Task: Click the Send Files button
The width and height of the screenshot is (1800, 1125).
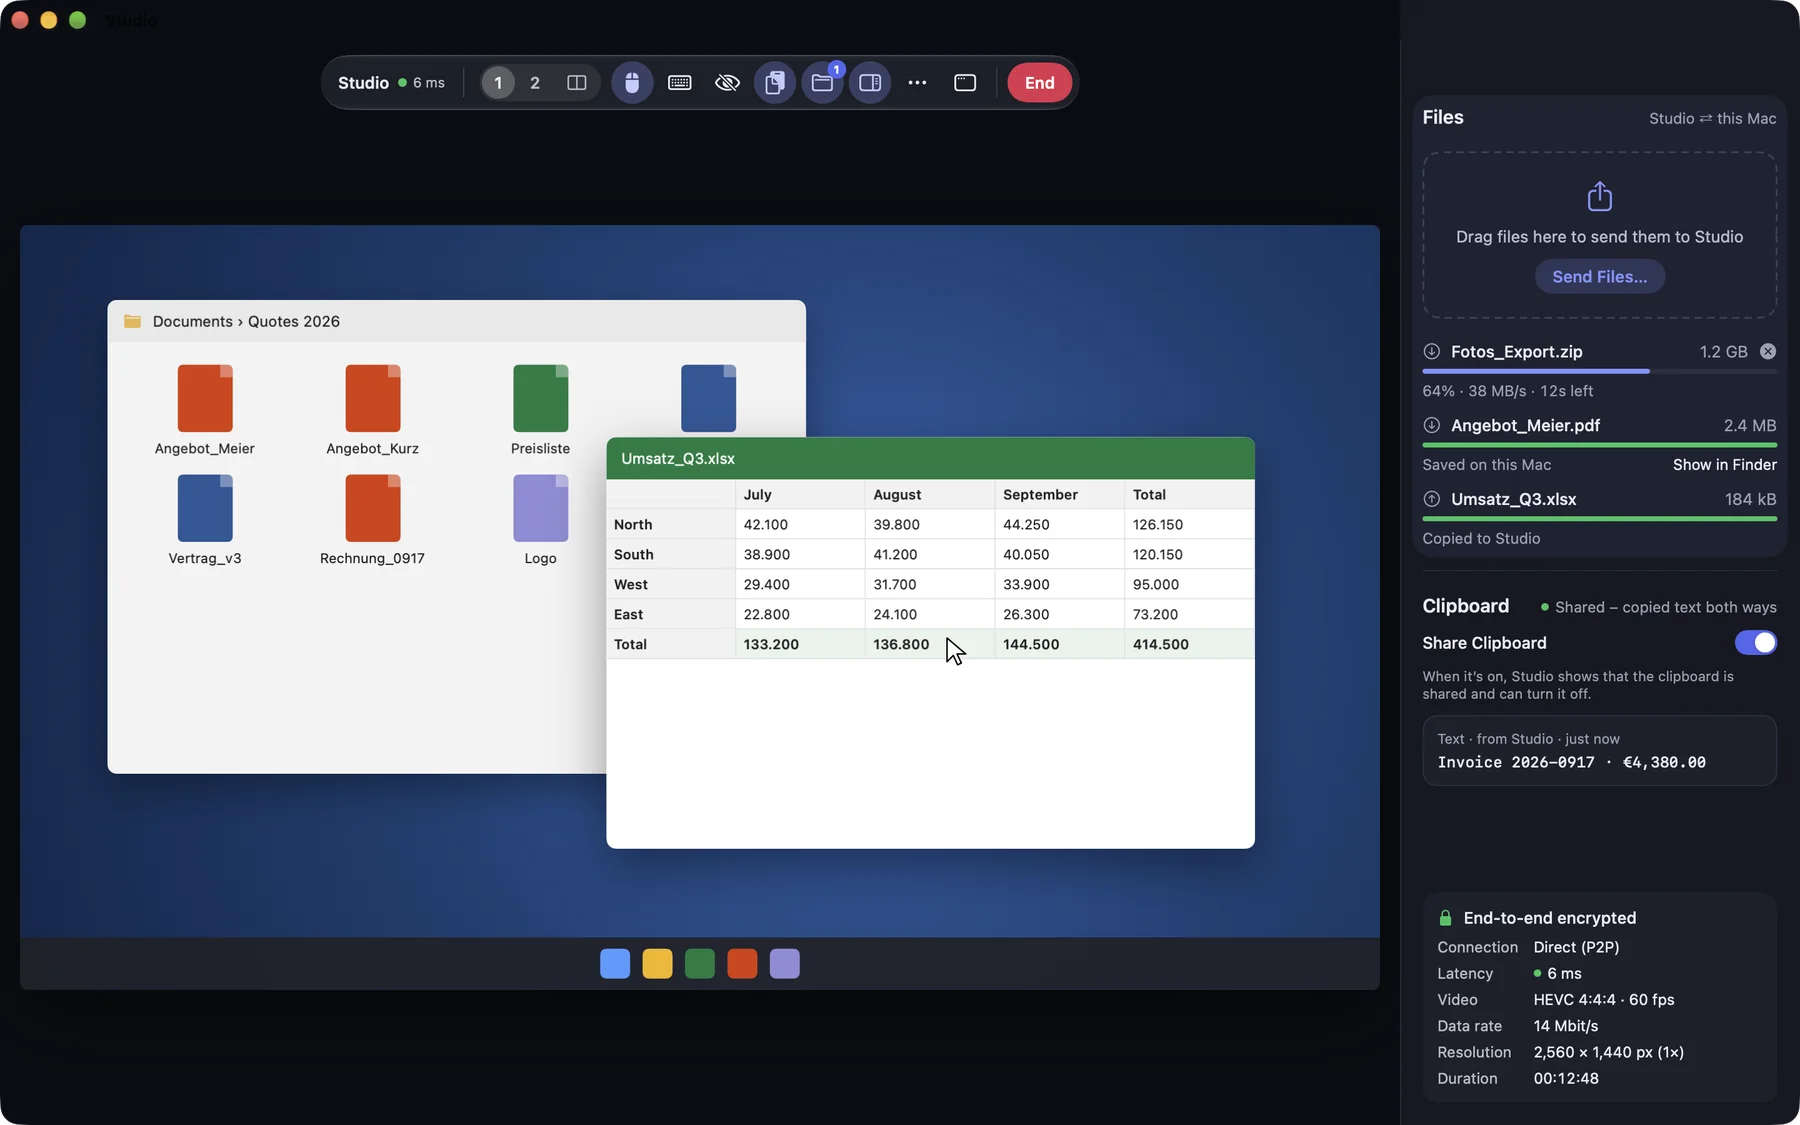Action: pos(1599,277)
